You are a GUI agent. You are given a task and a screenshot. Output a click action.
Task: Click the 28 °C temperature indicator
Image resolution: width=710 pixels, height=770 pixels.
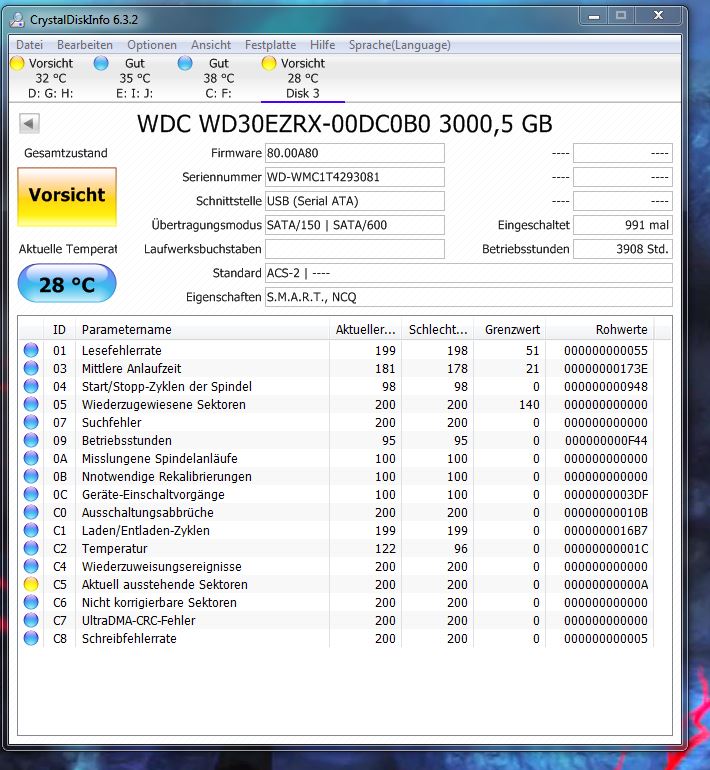67,283
